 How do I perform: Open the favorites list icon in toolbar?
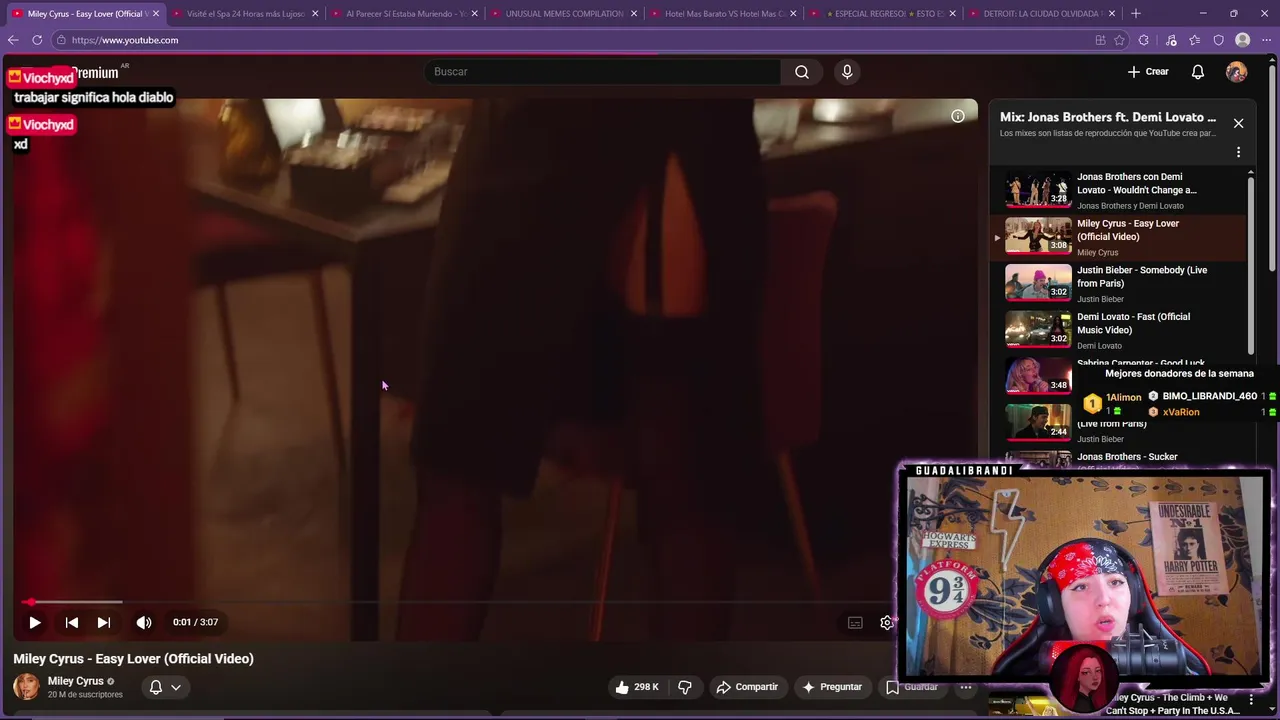click(x=1194, y=40)
